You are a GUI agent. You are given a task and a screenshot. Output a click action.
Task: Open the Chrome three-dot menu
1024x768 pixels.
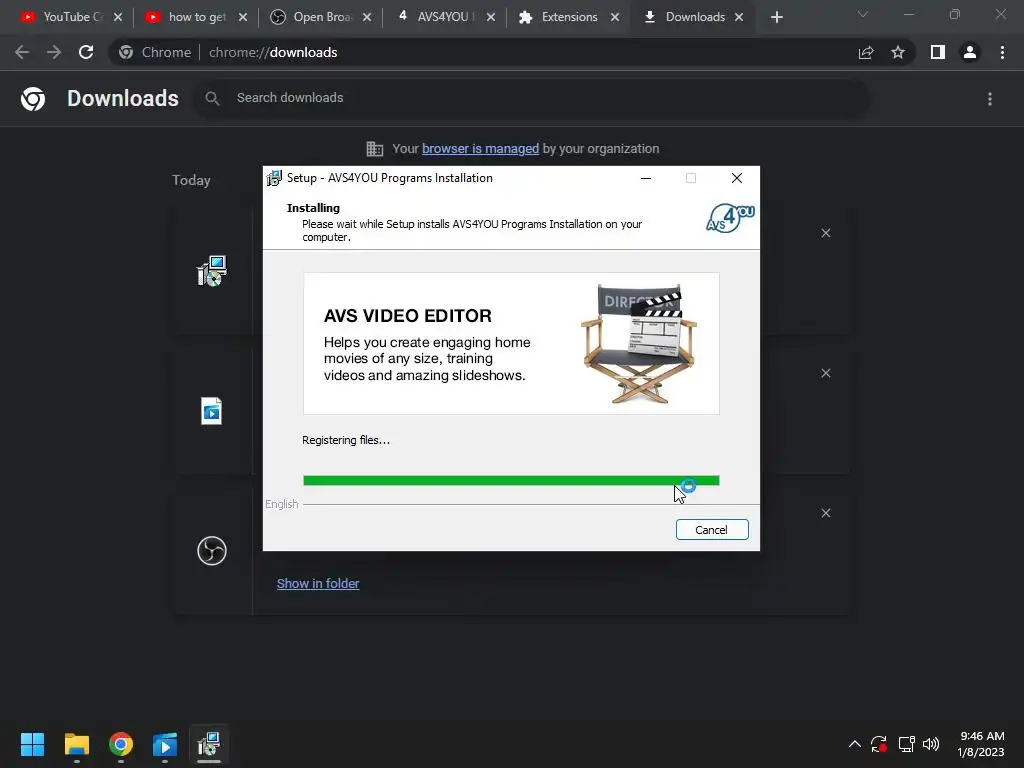1002,52
